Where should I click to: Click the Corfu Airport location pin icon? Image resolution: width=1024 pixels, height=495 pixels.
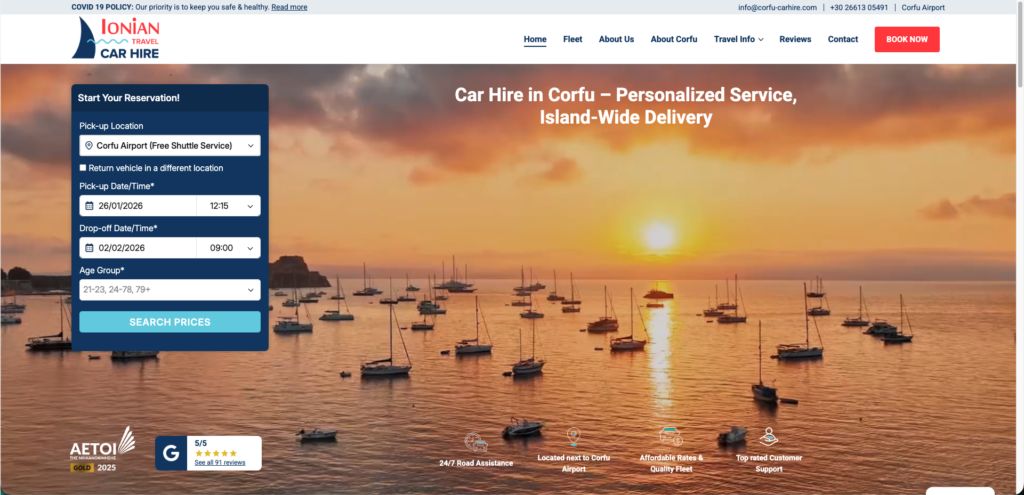pyautogui.click(x=573, y=437)
